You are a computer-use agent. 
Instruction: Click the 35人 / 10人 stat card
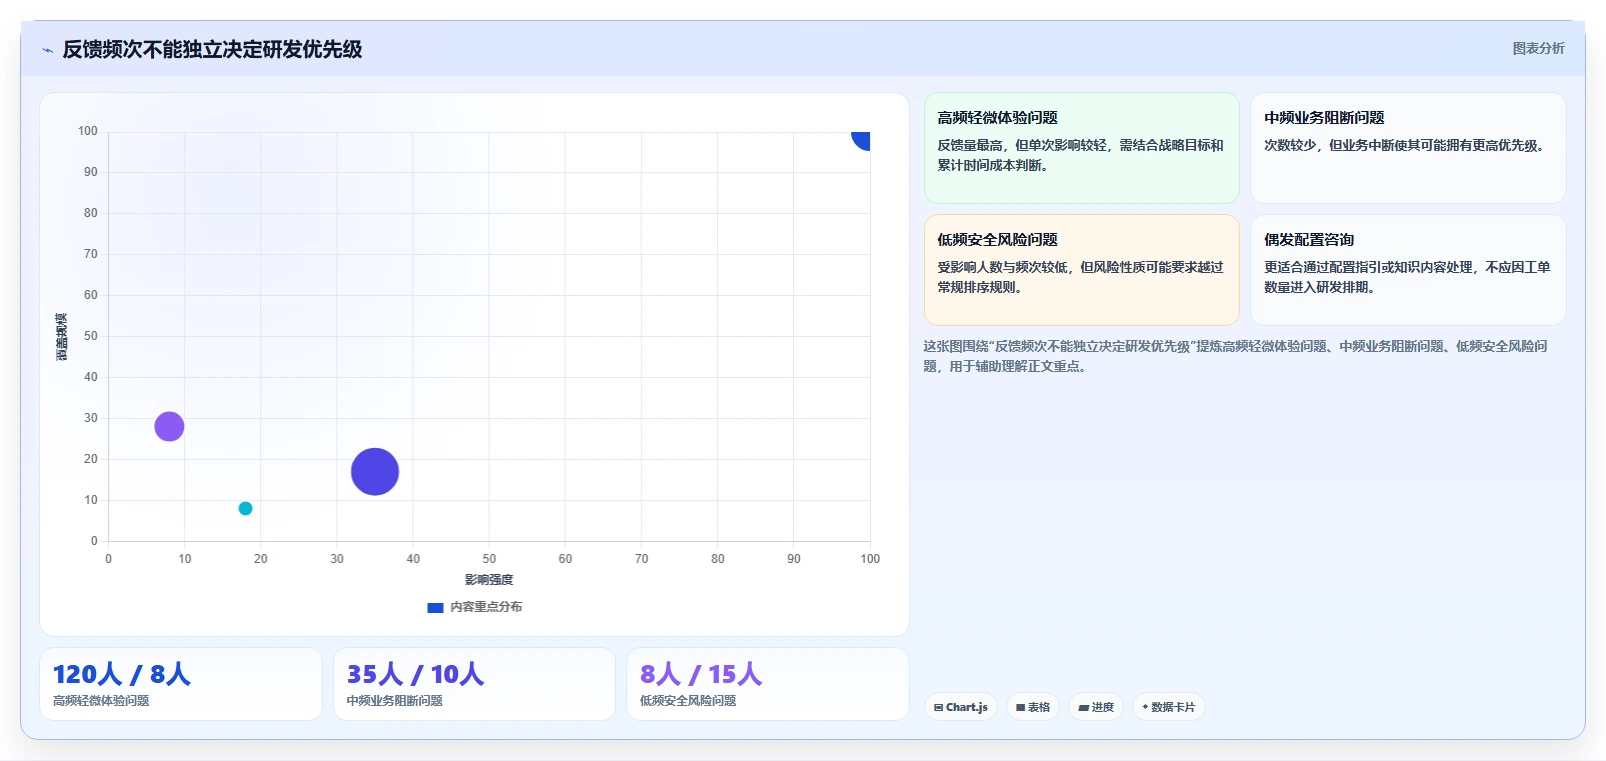click(474, 684)
